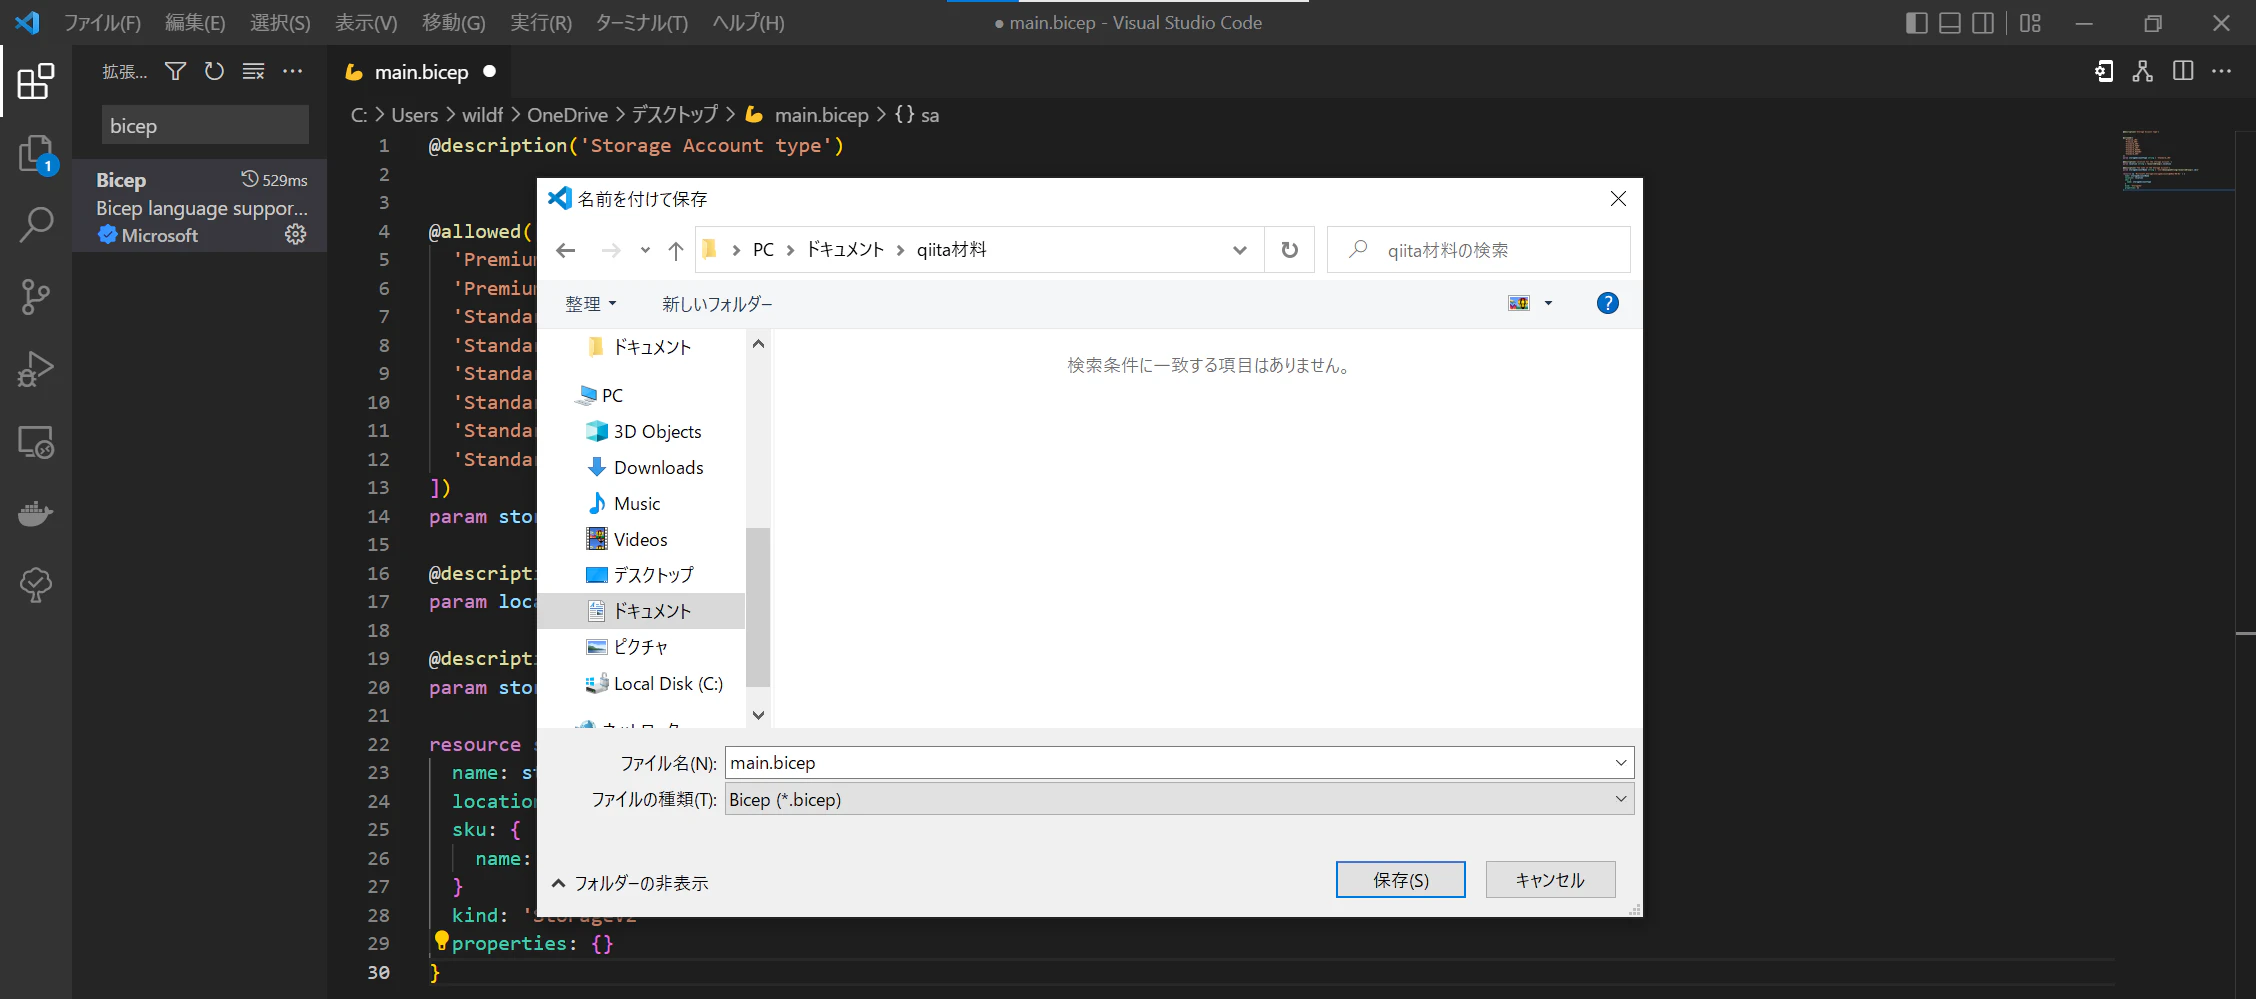
Task: Click navigation pane scroll down arrow
Action: tap(758, 715)
